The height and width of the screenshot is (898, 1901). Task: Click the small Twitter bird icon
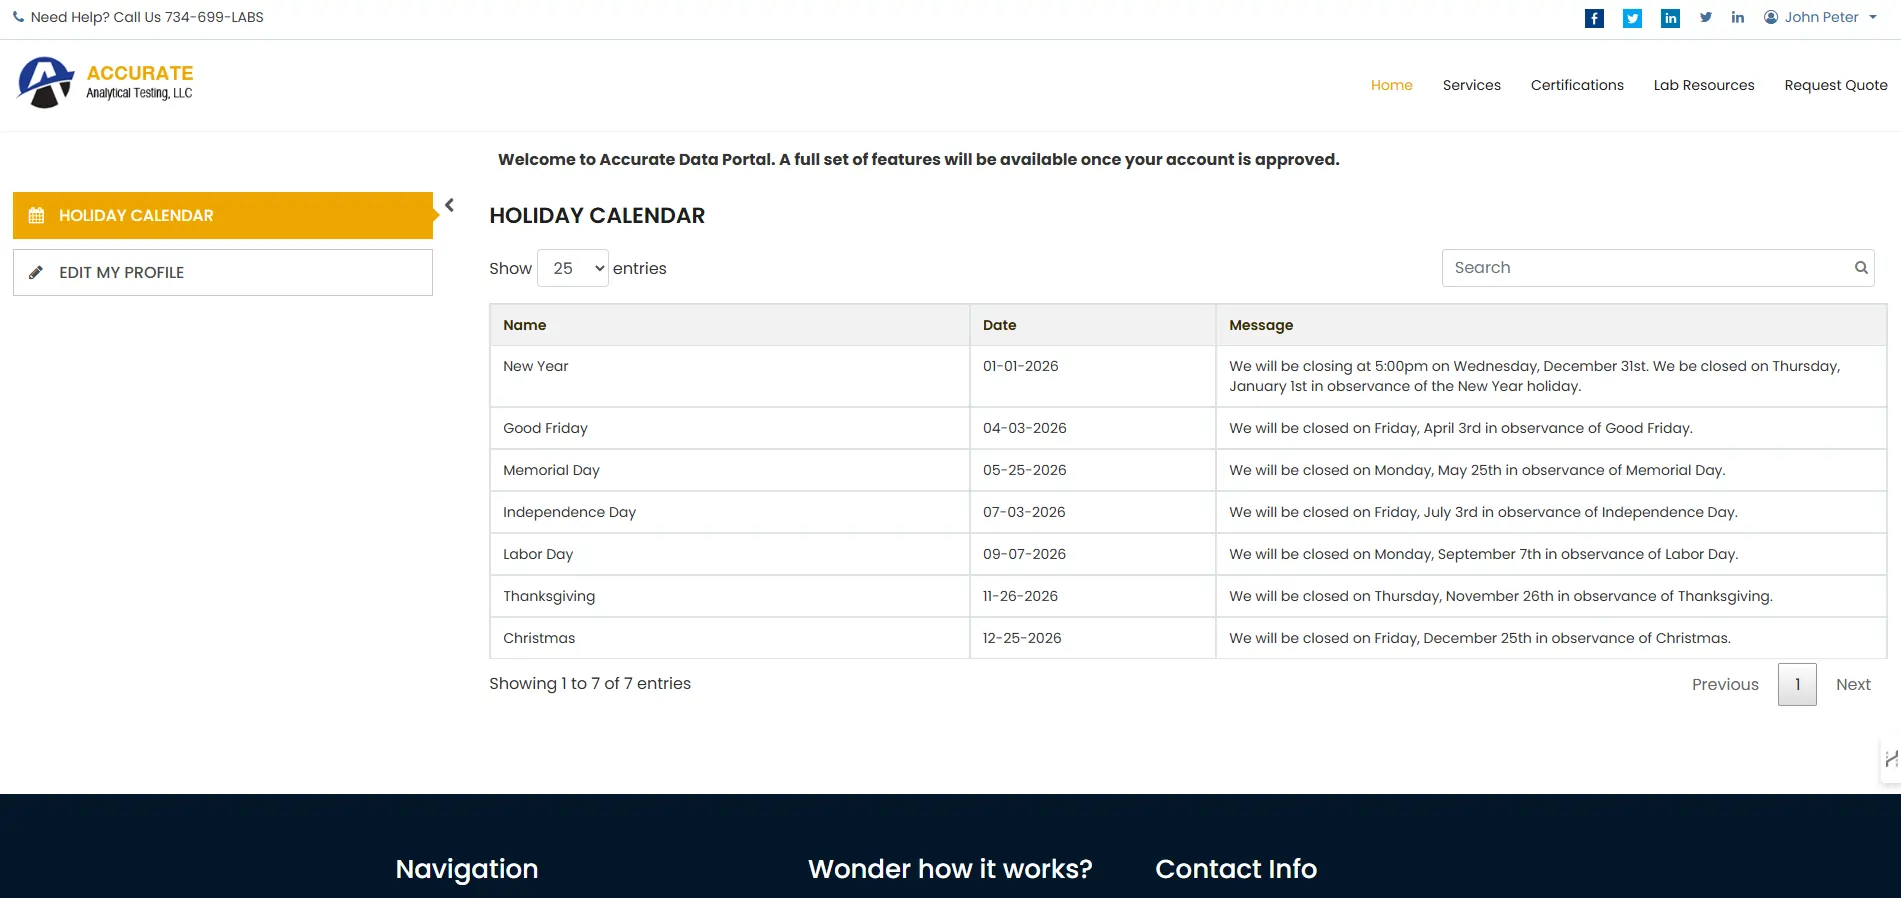(1706, 17)
